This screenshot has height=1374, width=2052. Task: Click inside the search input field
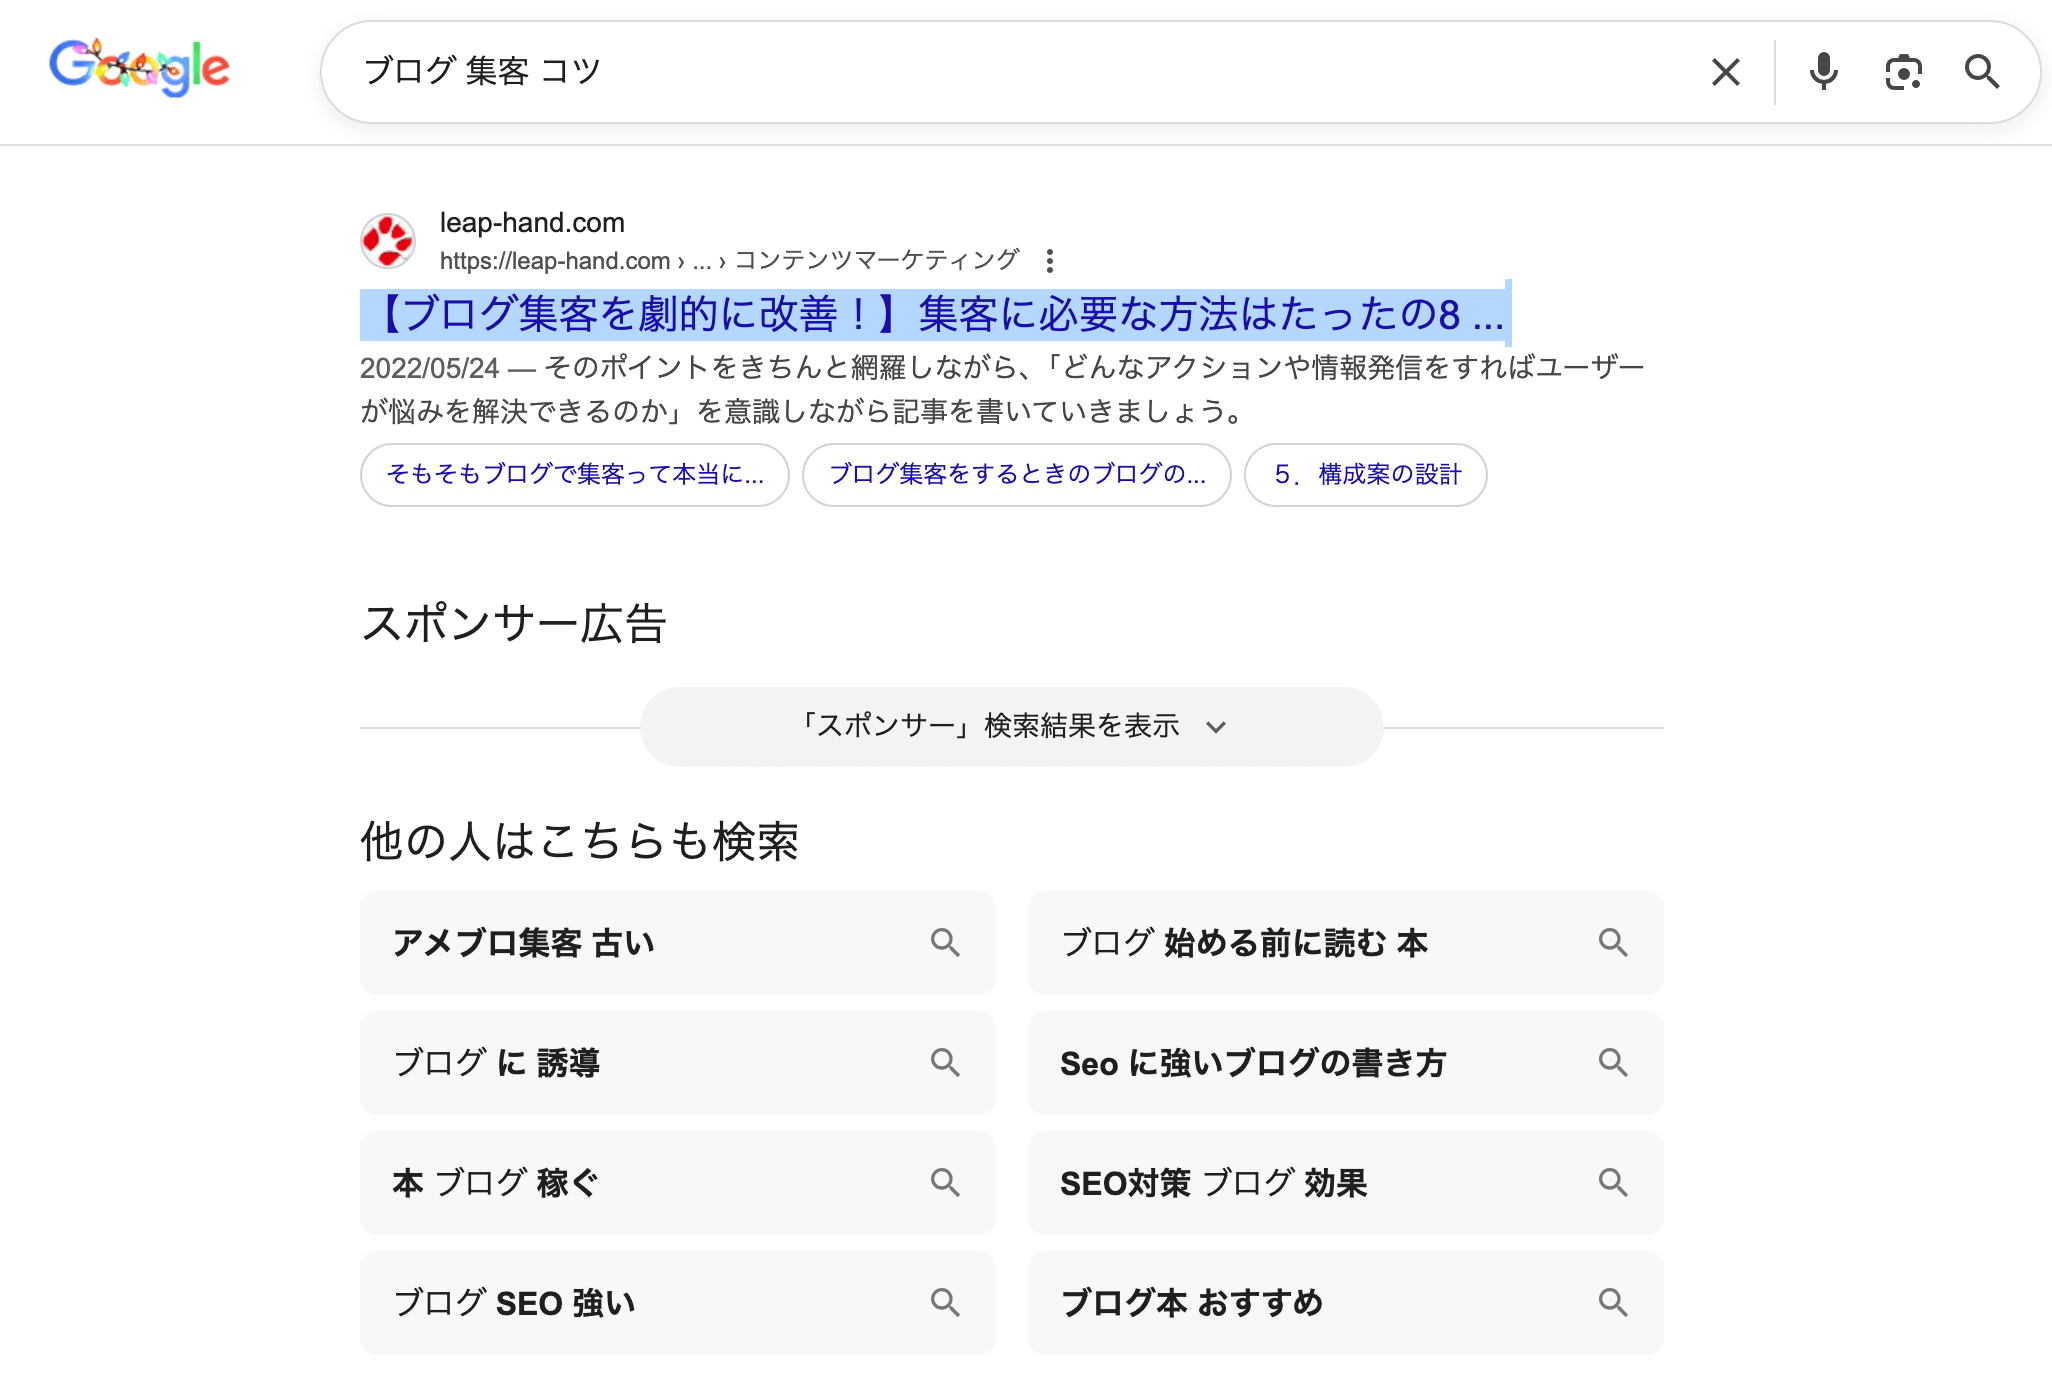tap(800, 71)
